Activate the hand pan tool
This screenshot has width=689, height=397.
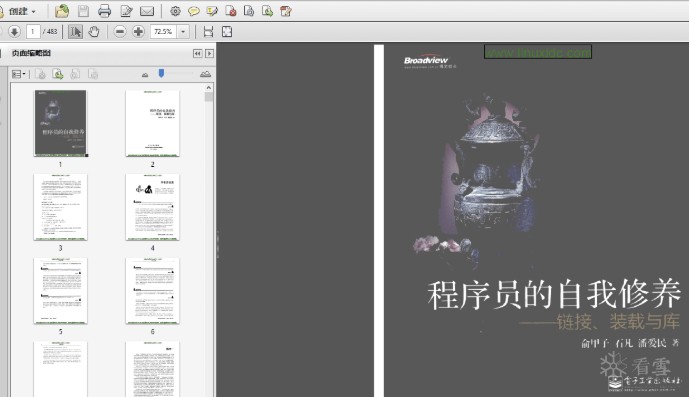click(x=94, y=32)
